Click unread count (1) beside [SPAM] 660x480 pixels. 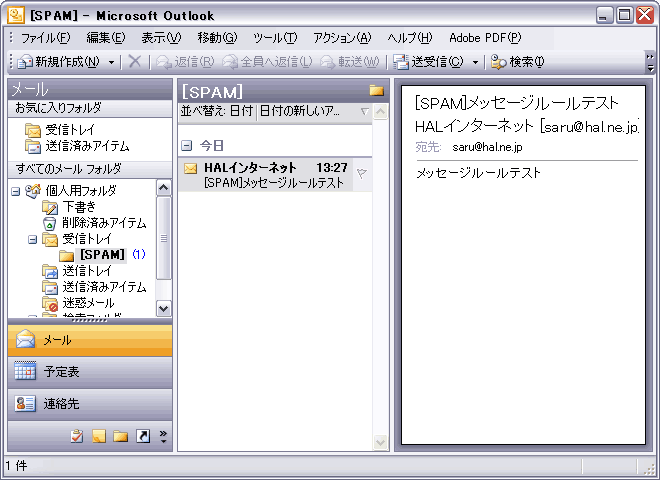click(x=139, y=254)
